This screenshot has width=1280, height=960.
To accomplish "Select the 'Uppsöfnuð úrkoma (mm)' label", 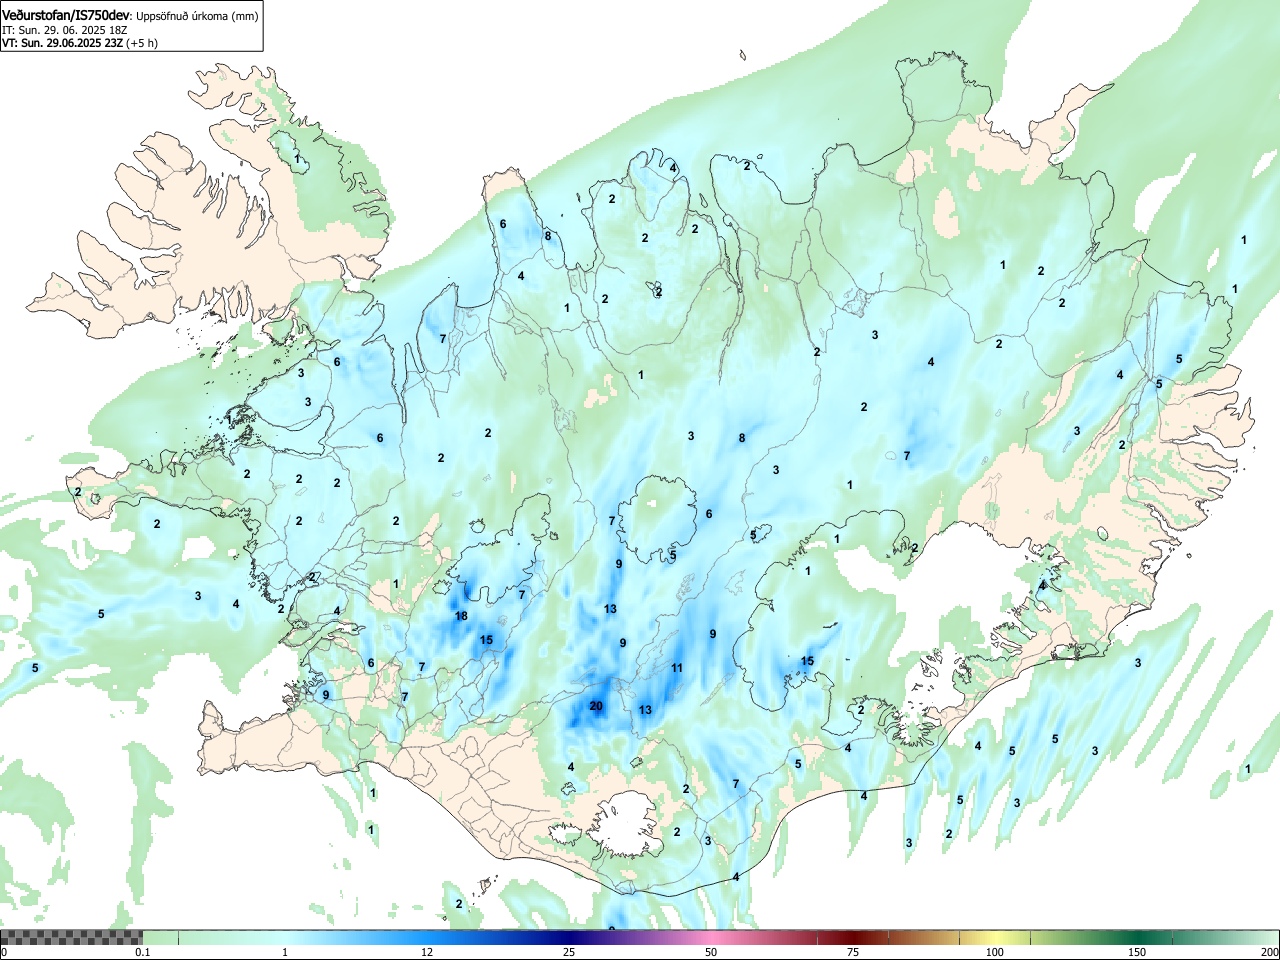I will (197, 15).
